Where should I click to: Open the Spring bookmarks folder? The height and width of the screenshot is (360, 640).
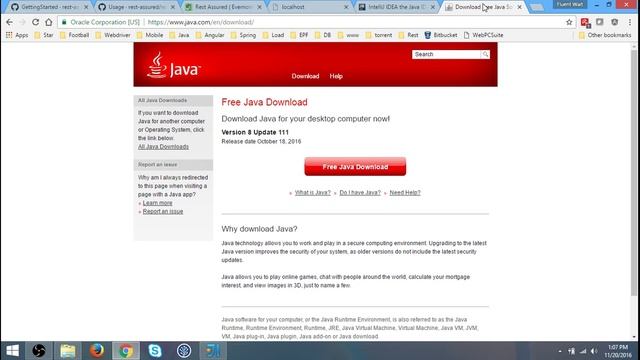click(243, 35)
